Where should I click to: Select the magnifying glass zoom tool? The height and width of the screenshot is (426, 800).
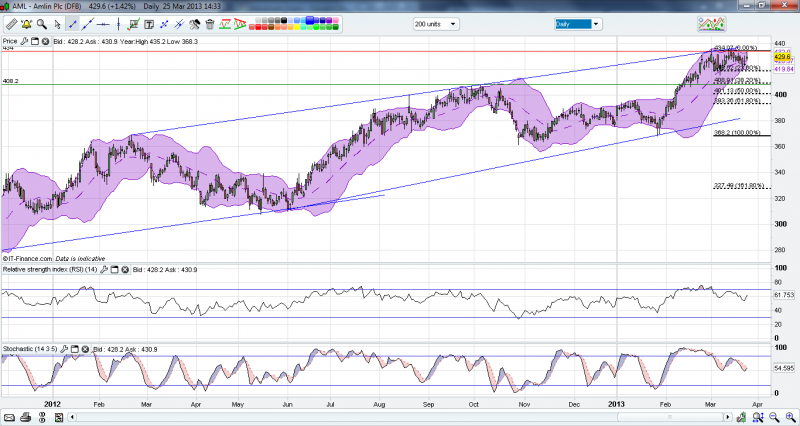pos(42,24)
